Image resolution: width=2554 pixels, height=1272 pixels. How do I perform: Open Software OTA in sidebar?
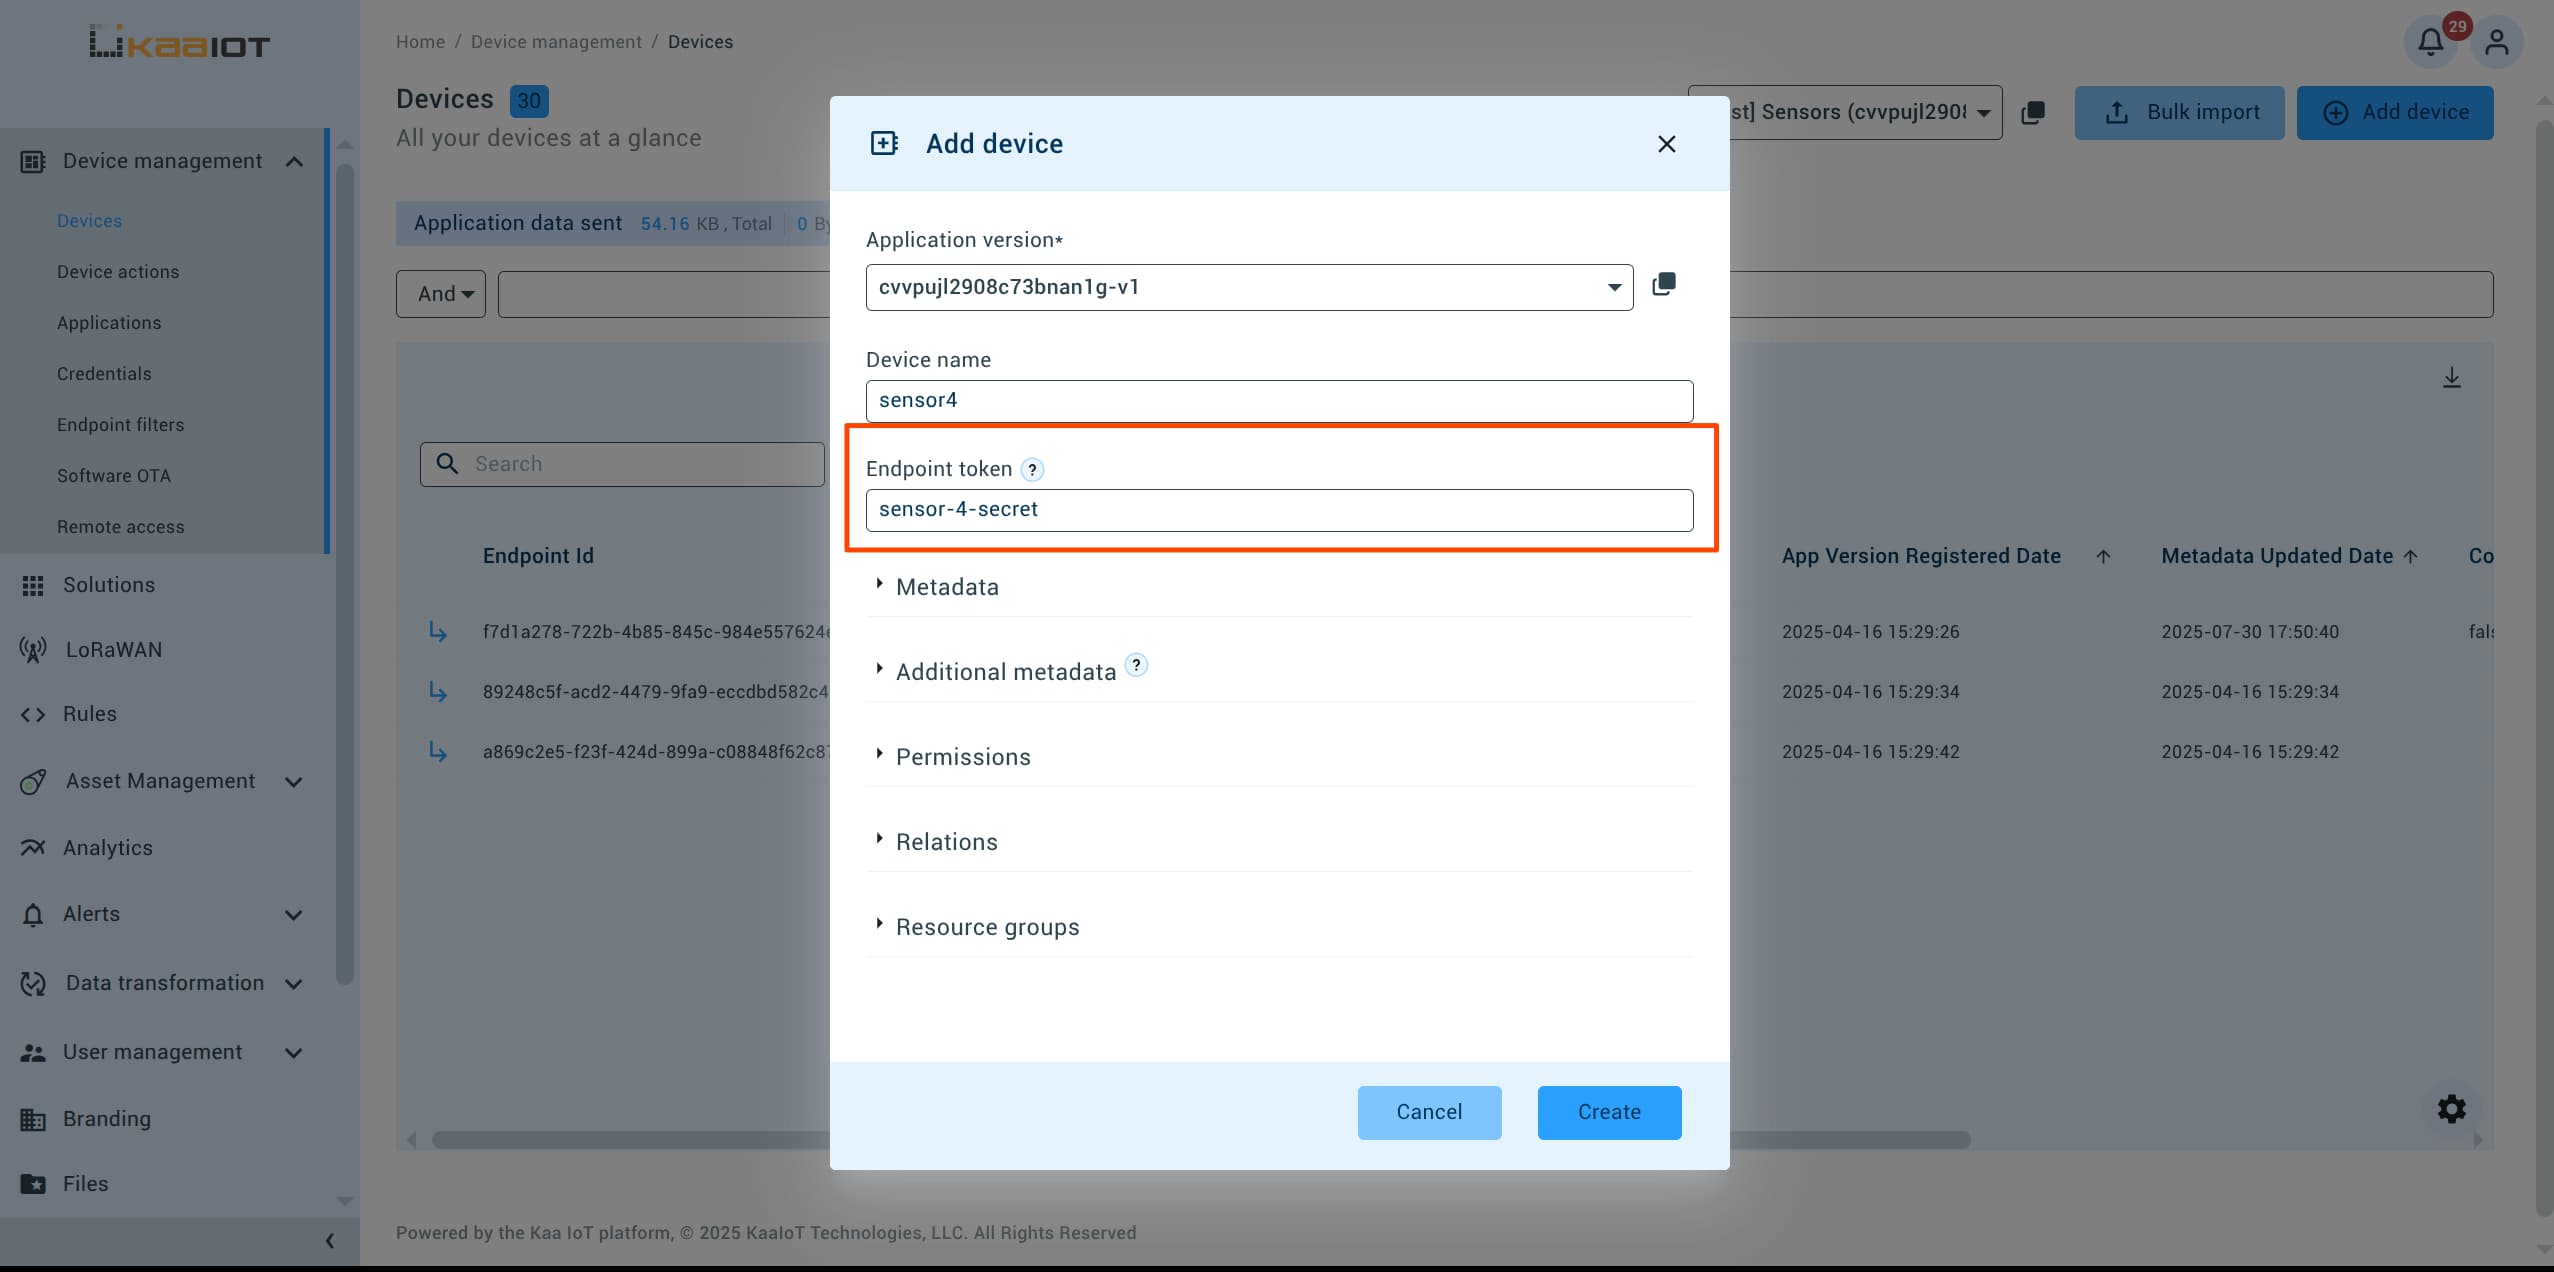pos(113,476)
